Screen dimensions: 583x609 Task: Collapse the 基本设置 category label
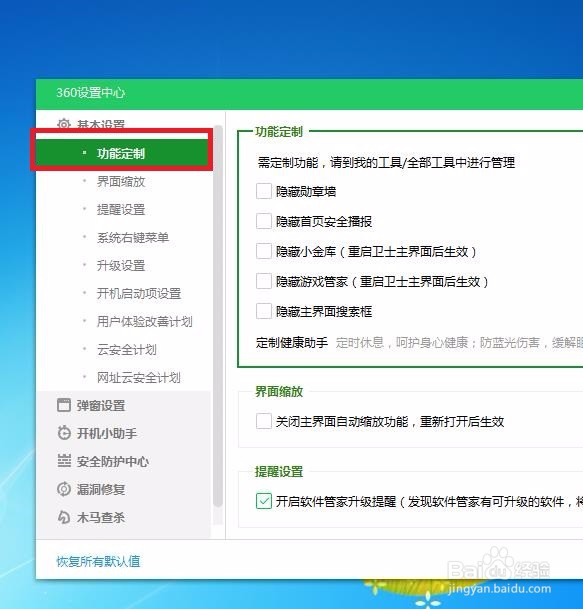tap(101, 124)
